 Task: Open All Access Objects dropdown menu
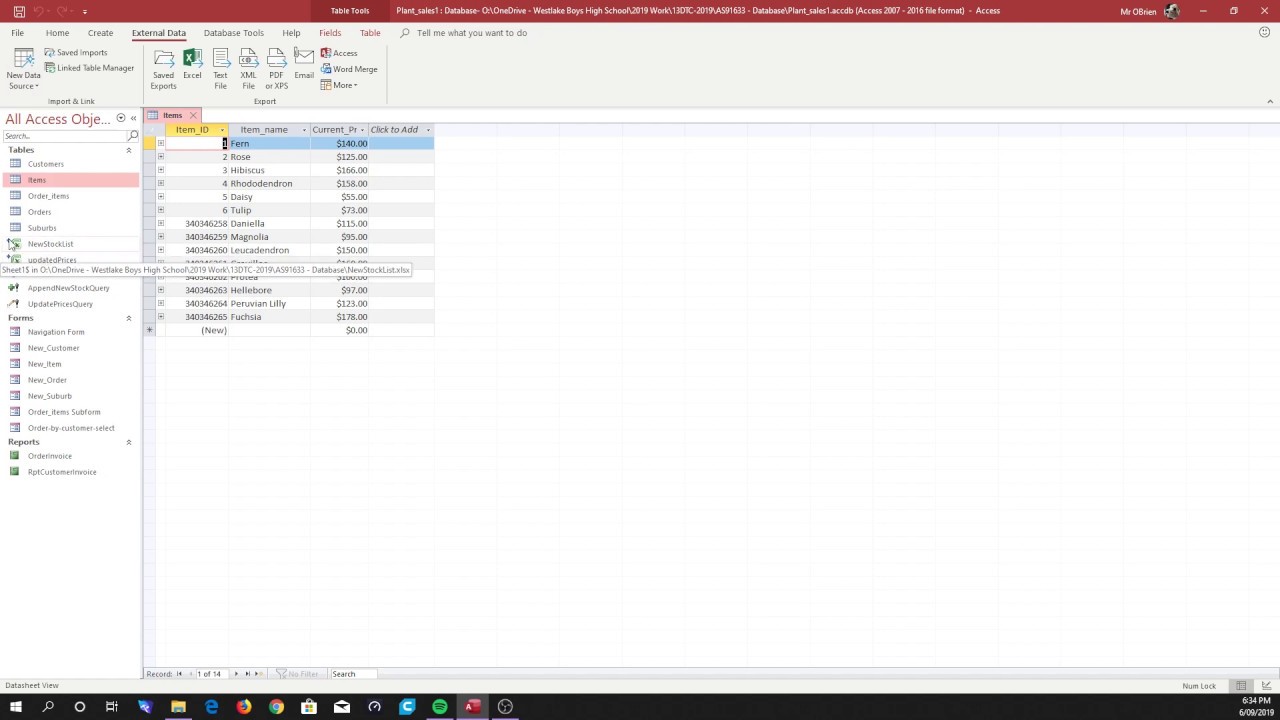pyautogui.click(x=121, y=118)
